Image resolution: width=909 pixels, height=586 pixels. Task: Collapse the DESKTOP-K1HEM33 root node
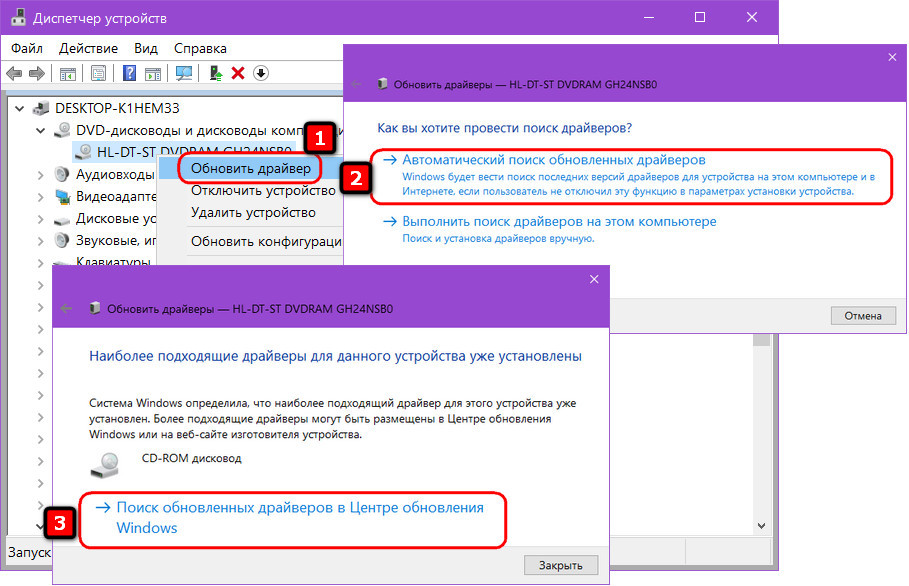click(20, 108)
